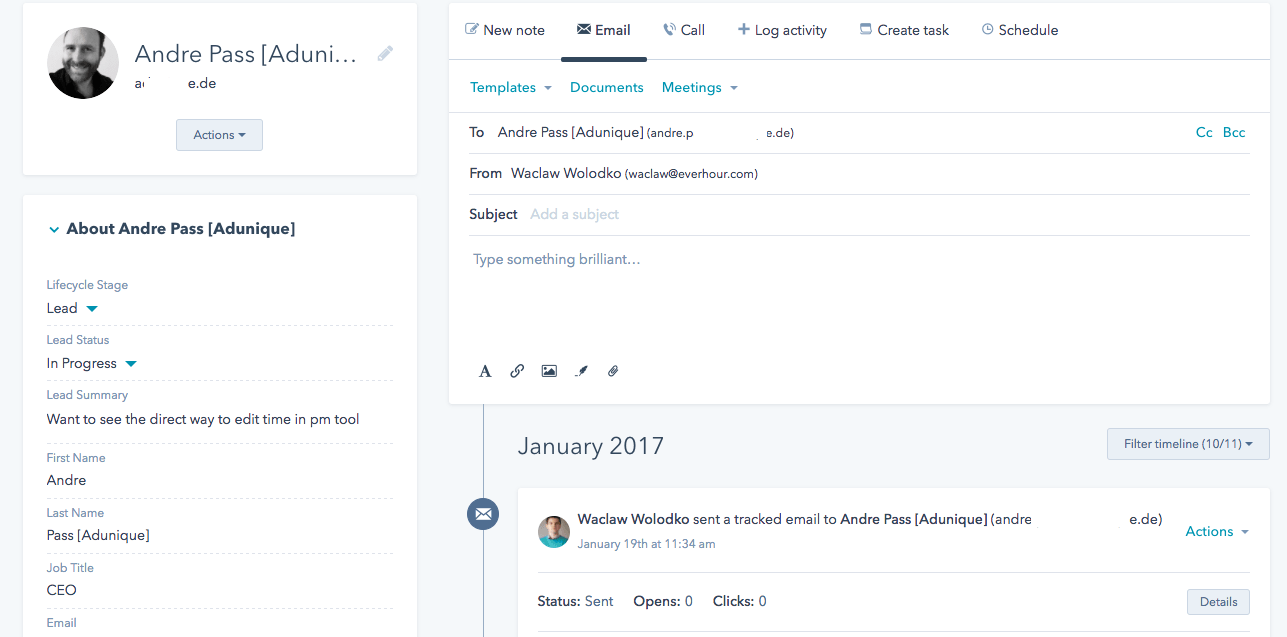This screenshot has width=1287, height=637.
Task: Collapse the About Andre Pass section
Action: (x=54, y=229)
